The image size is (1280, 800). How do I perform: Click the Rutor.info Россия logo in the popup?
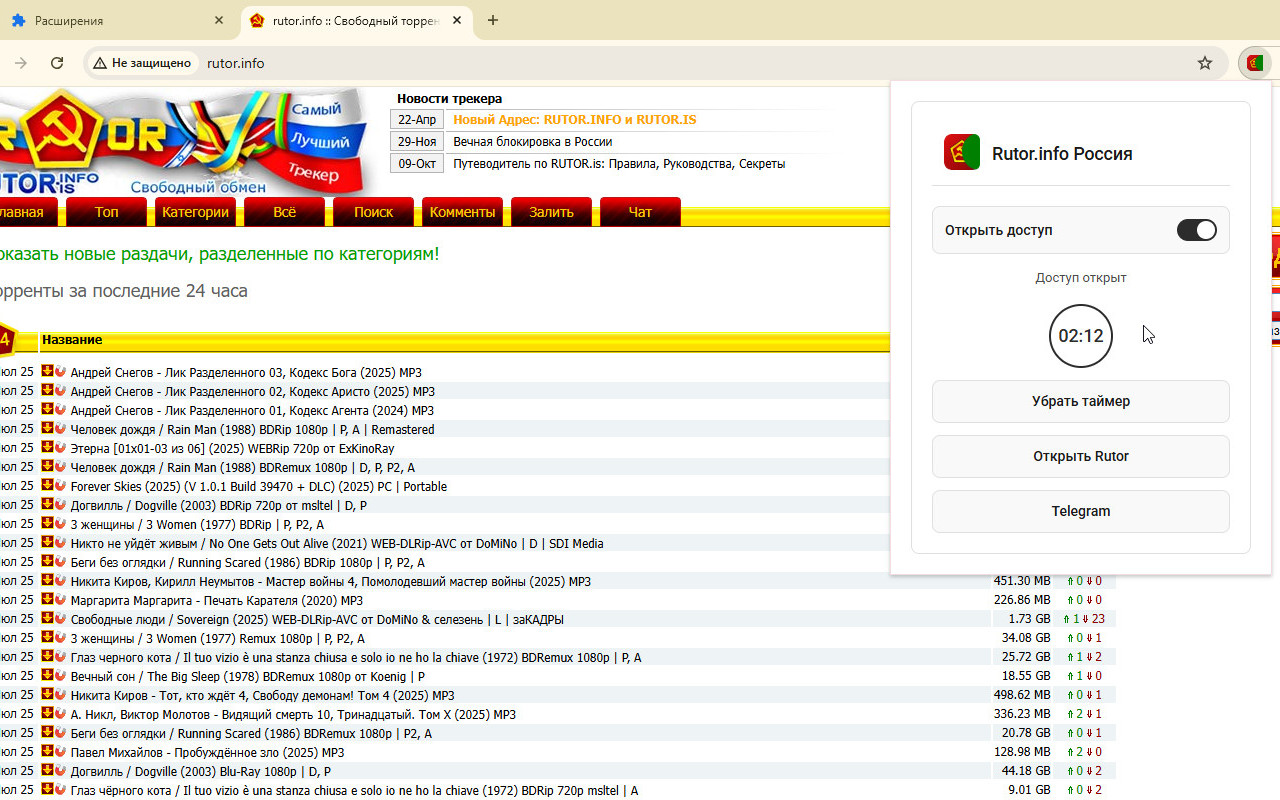tap(962, 152)
